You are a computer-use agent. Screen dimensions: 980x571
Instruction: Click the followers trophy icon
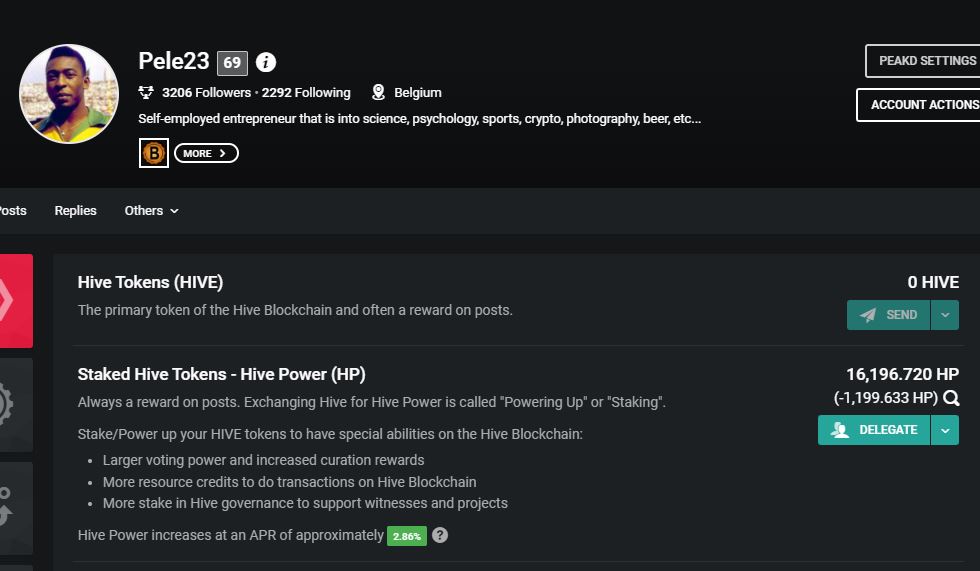point(146,92)
